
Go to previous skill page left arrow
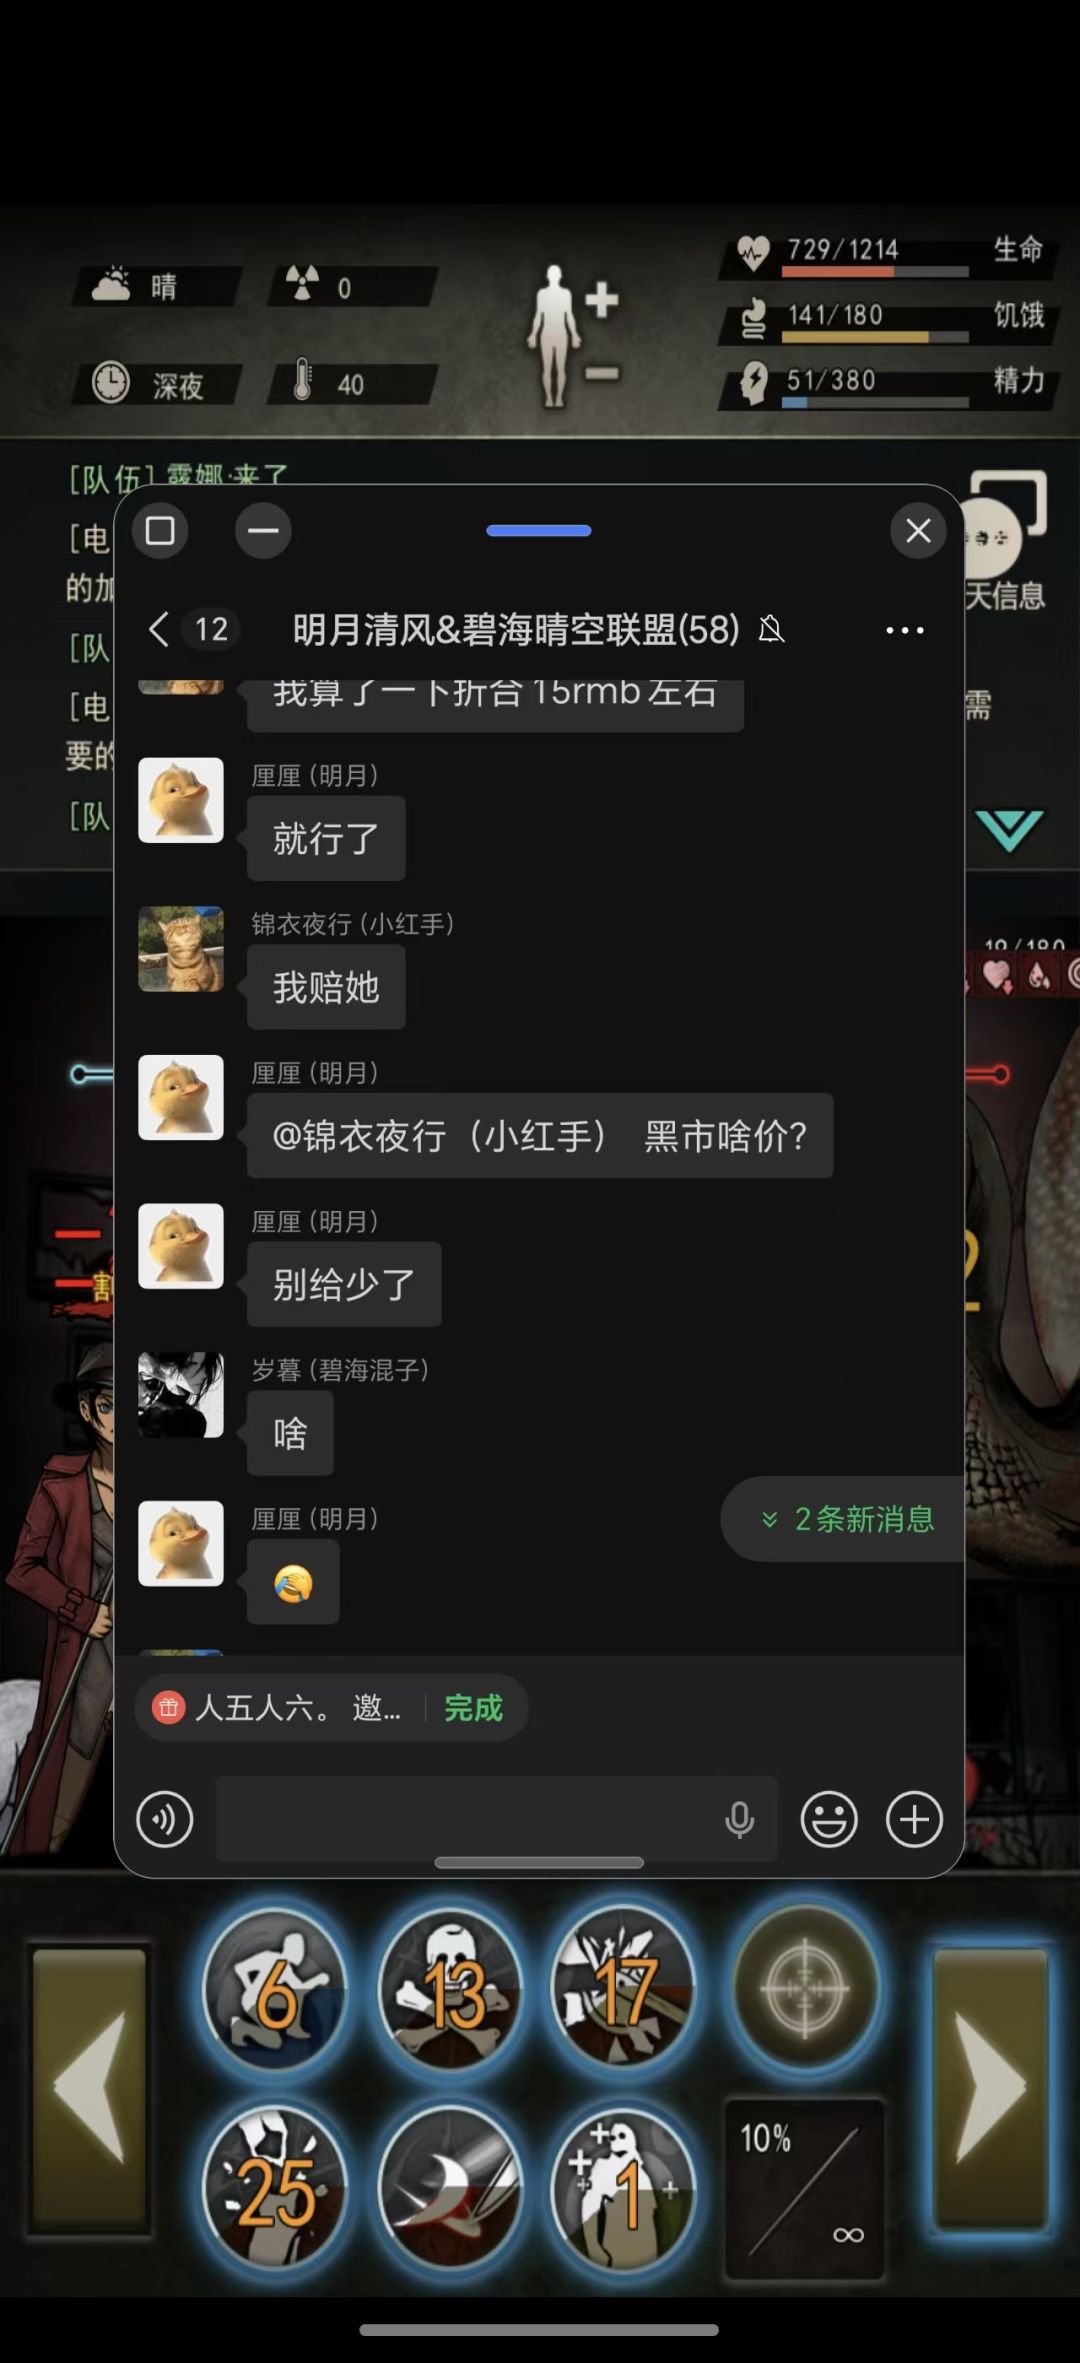point(90,2090)
